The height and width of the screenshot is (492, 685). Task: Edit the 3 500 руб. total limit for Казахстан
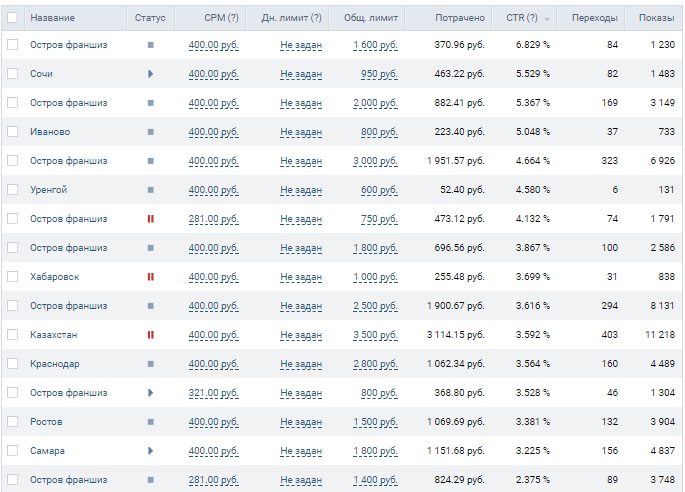click(376, 335)
